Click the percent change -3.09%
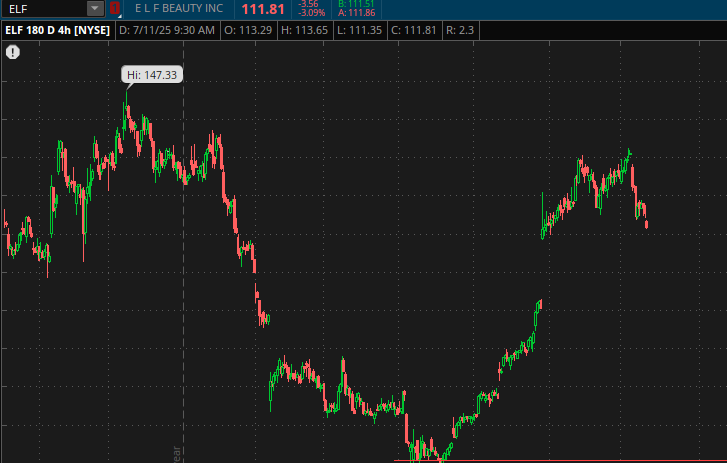727x463 pixels. pyautogui.click(x=312, y=13)
